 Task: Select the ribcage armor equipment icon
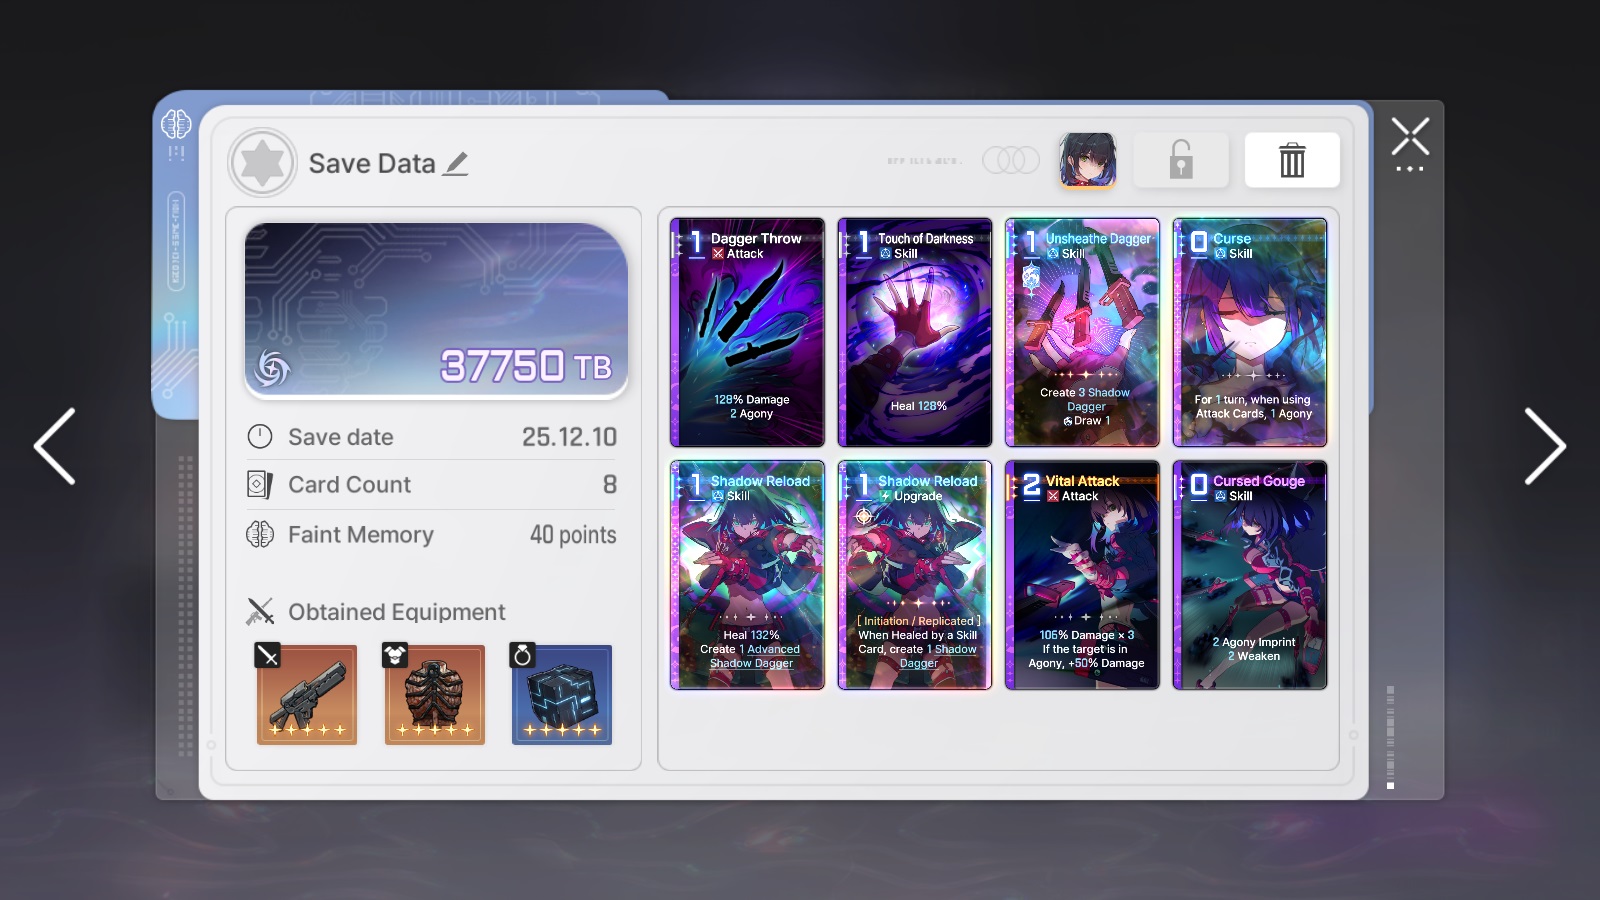(x=435, y=695)
